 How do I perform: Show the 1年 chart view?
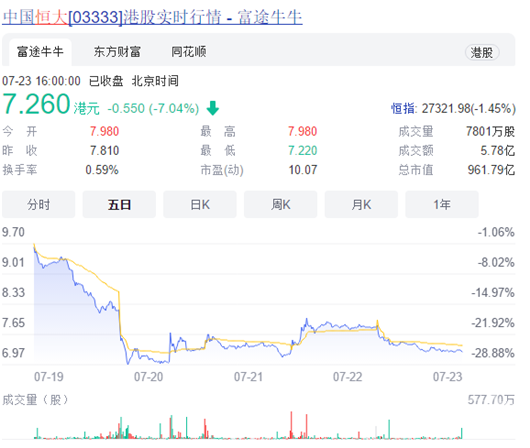(442, 205)
